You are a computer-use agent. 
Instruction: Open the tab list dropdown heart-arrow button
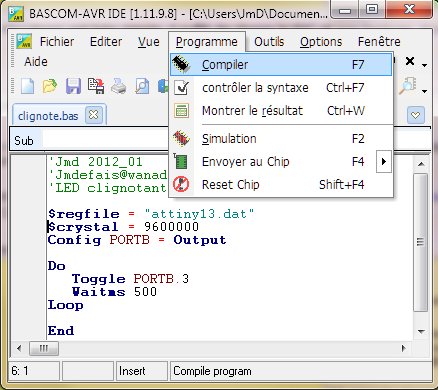[x=416, y=115]
